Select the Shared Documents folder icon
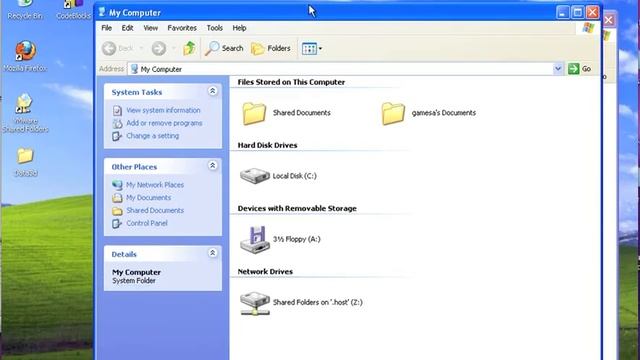The height and width of the screenshot is (360, 640). 254,113
